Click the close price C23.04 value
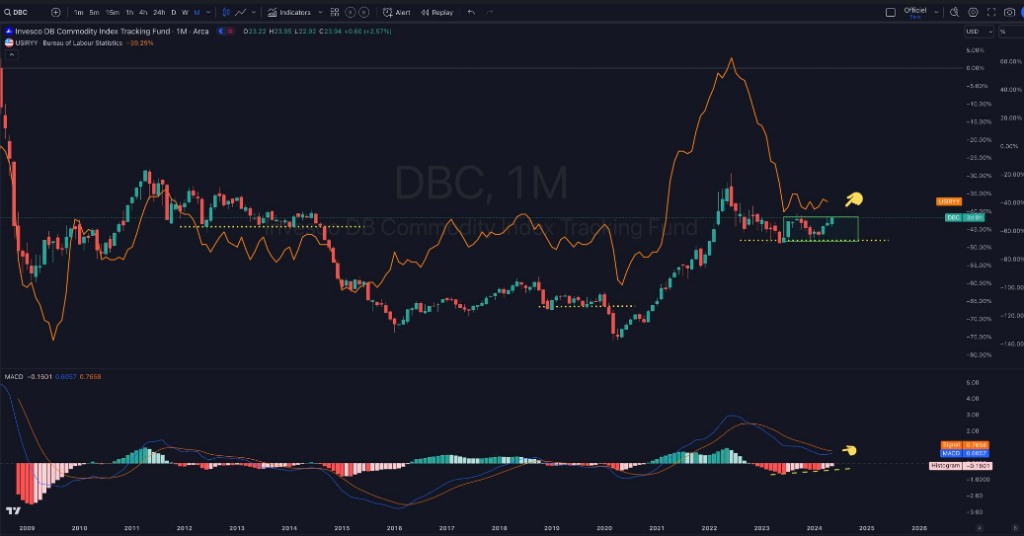 (330, 31)
